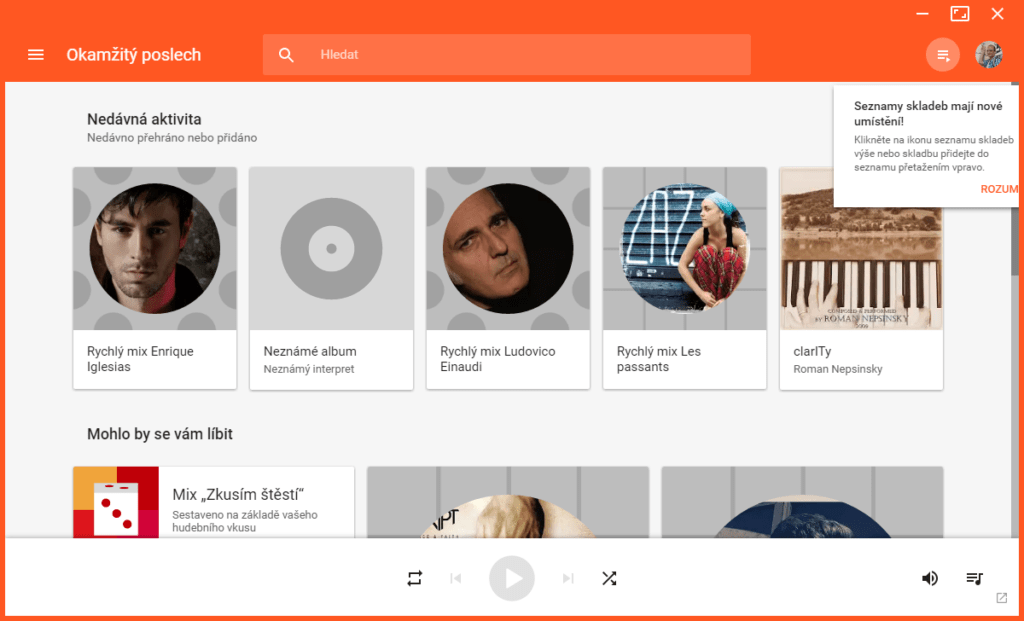Click the Nedávná aktivita heading
The image size is (1024, 621).
tap(144, 119)
